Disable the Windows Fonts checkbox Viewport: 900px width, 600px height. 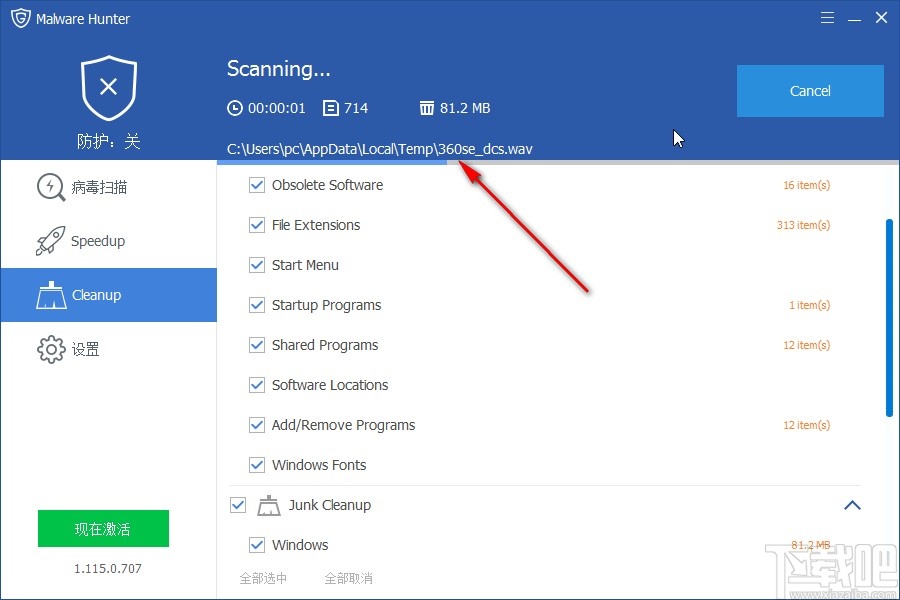(x=257, y=464)
